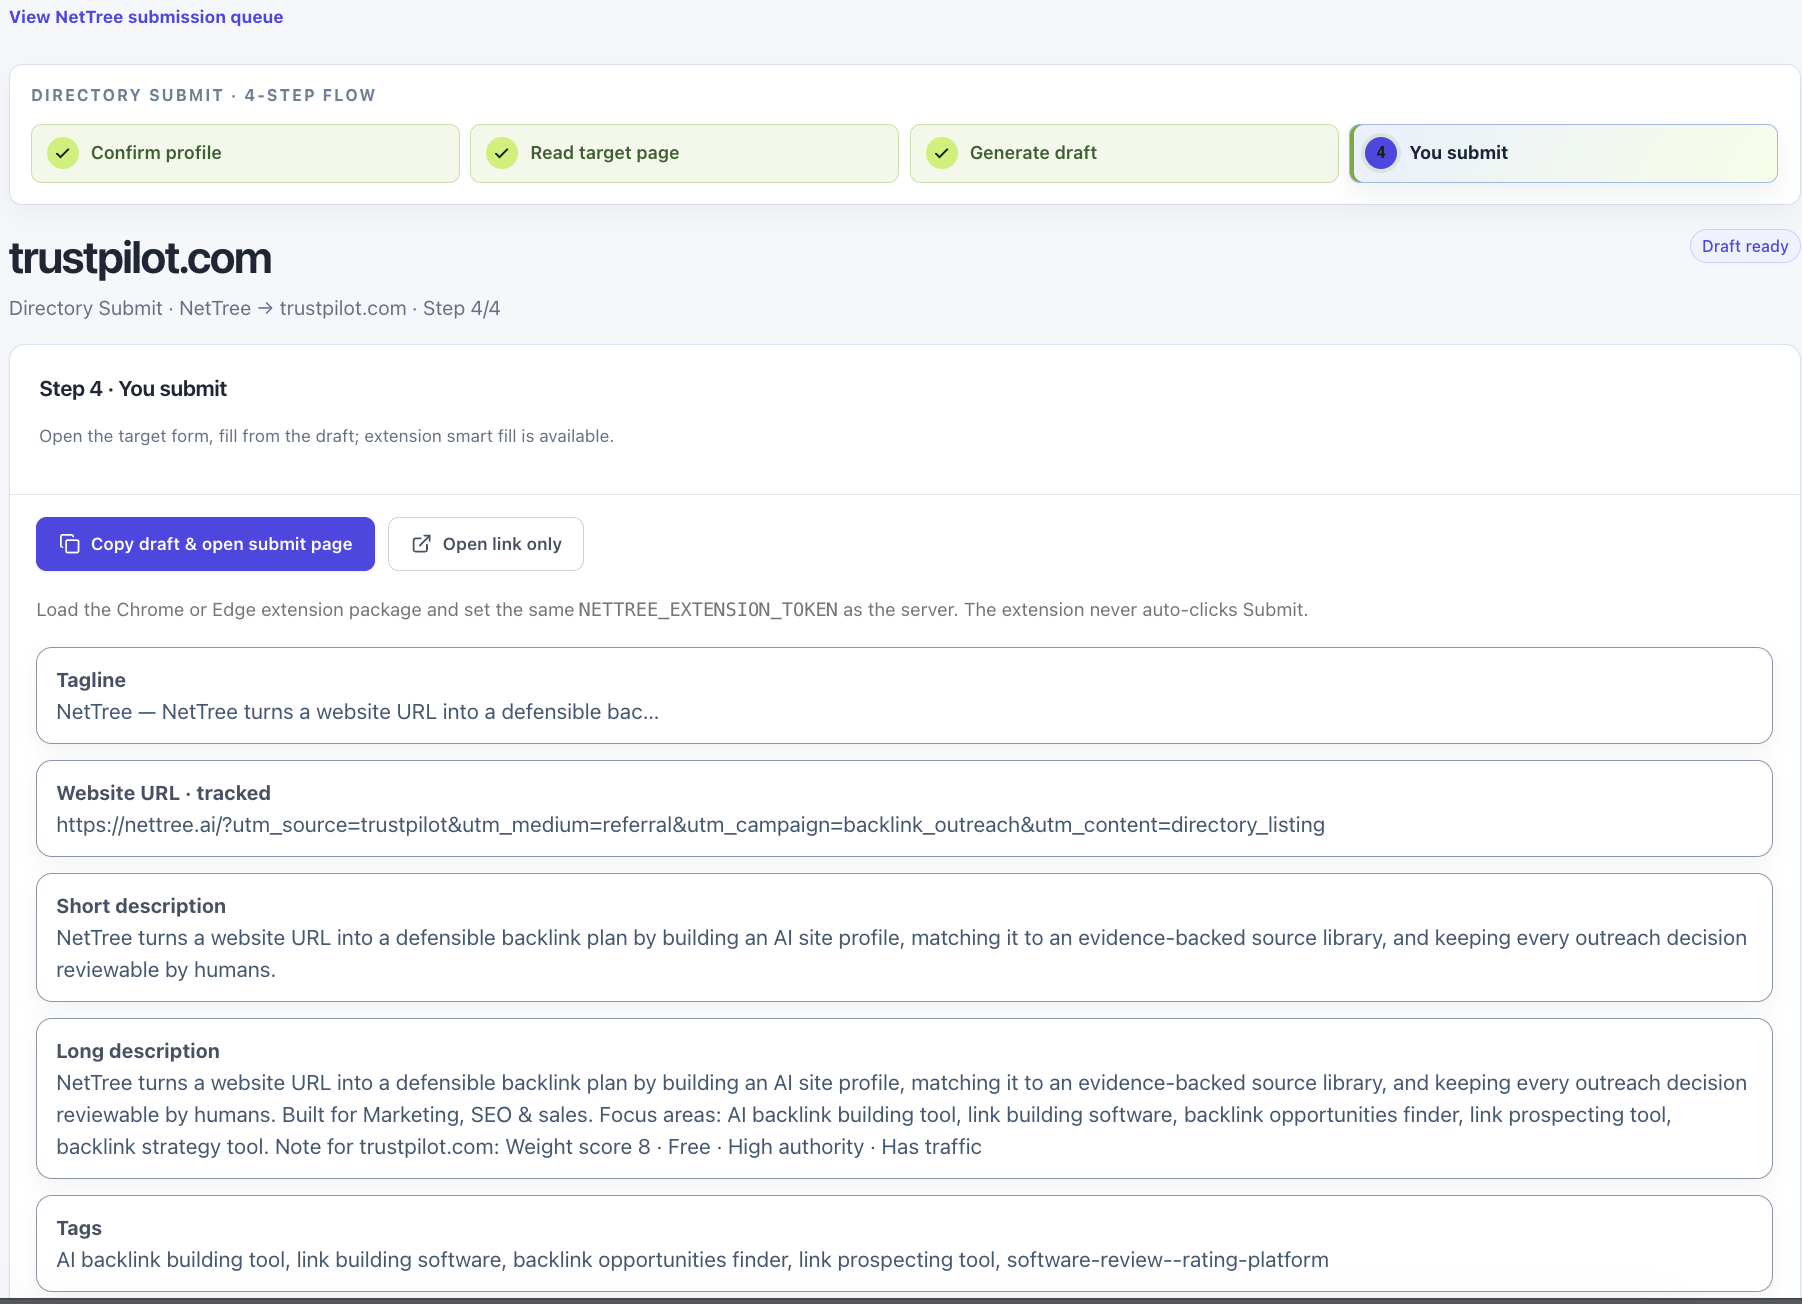The image size is (1802, 1304).
Task: Click Copy draft & open submit page
Action: pos(205,544)
